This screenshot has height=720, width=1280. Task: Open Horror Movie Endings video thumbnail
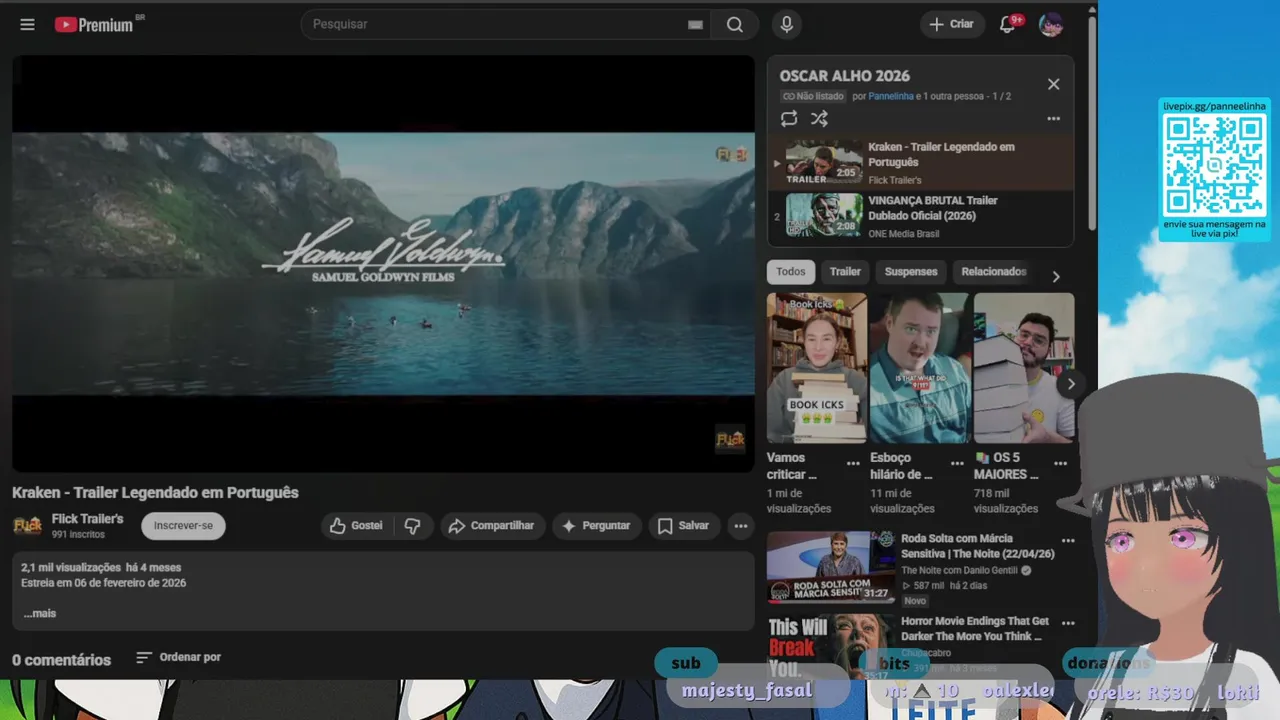(x=830, y=646)
